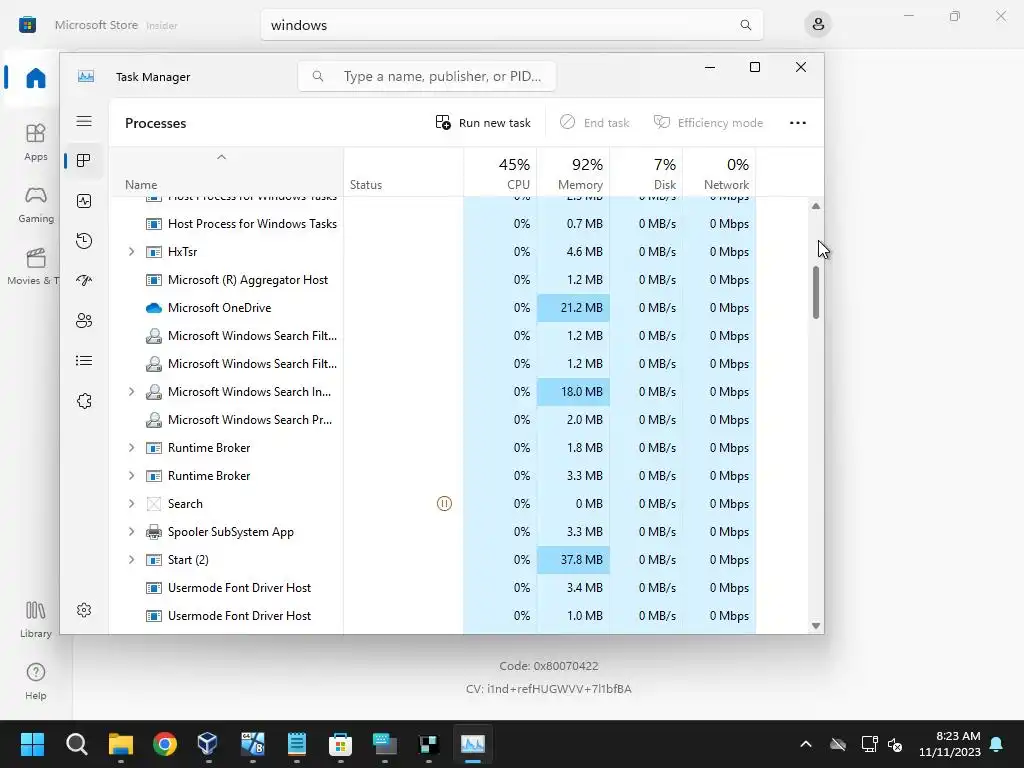The height and width of the screenshot is (768, 1024).
Task: Sort by Memory column header
Action: (573, 174)
